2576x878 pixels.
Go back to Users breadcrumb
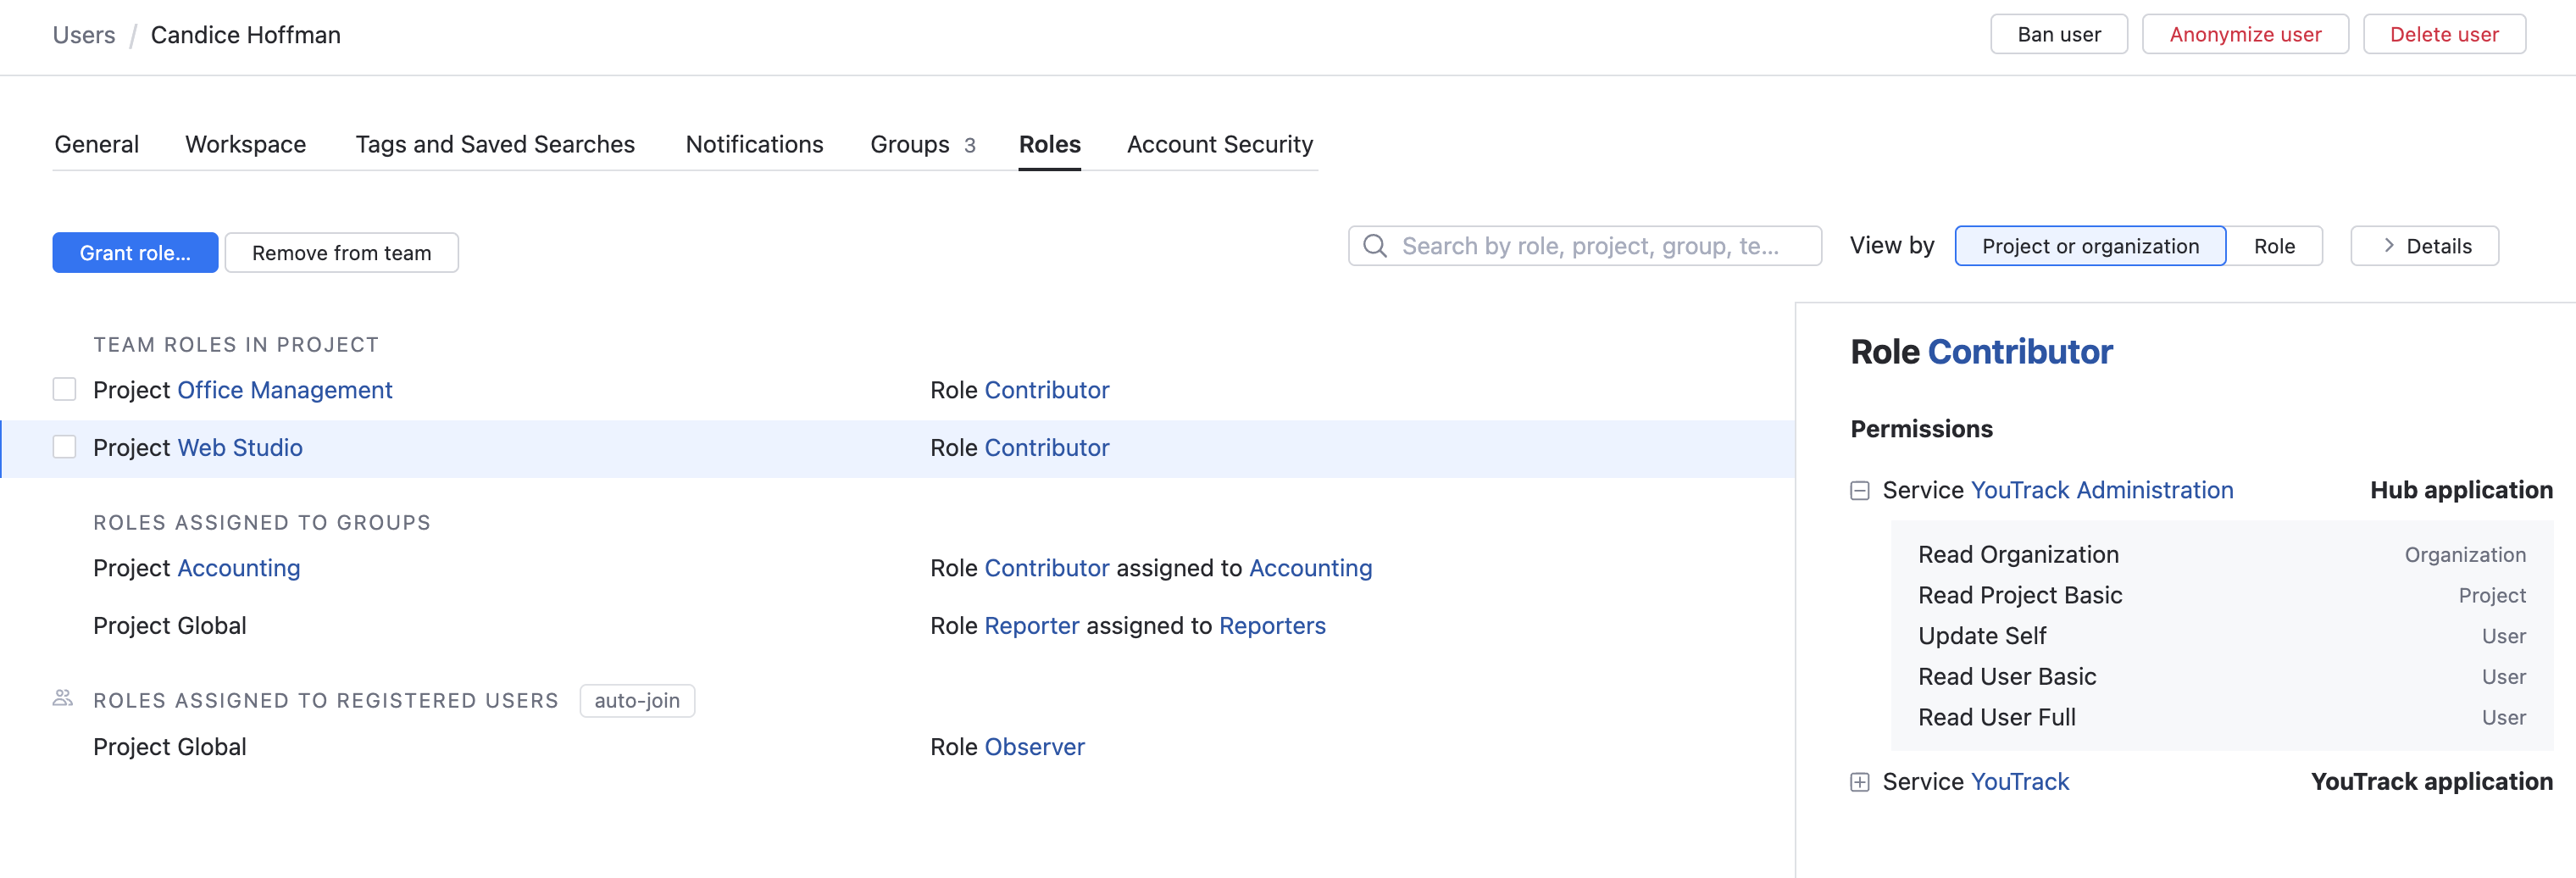84,35
